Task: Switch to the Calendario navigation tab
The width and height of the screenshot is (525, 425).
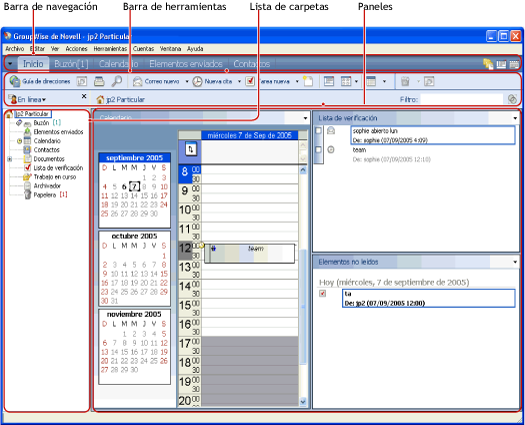Action: click(119, 64)
